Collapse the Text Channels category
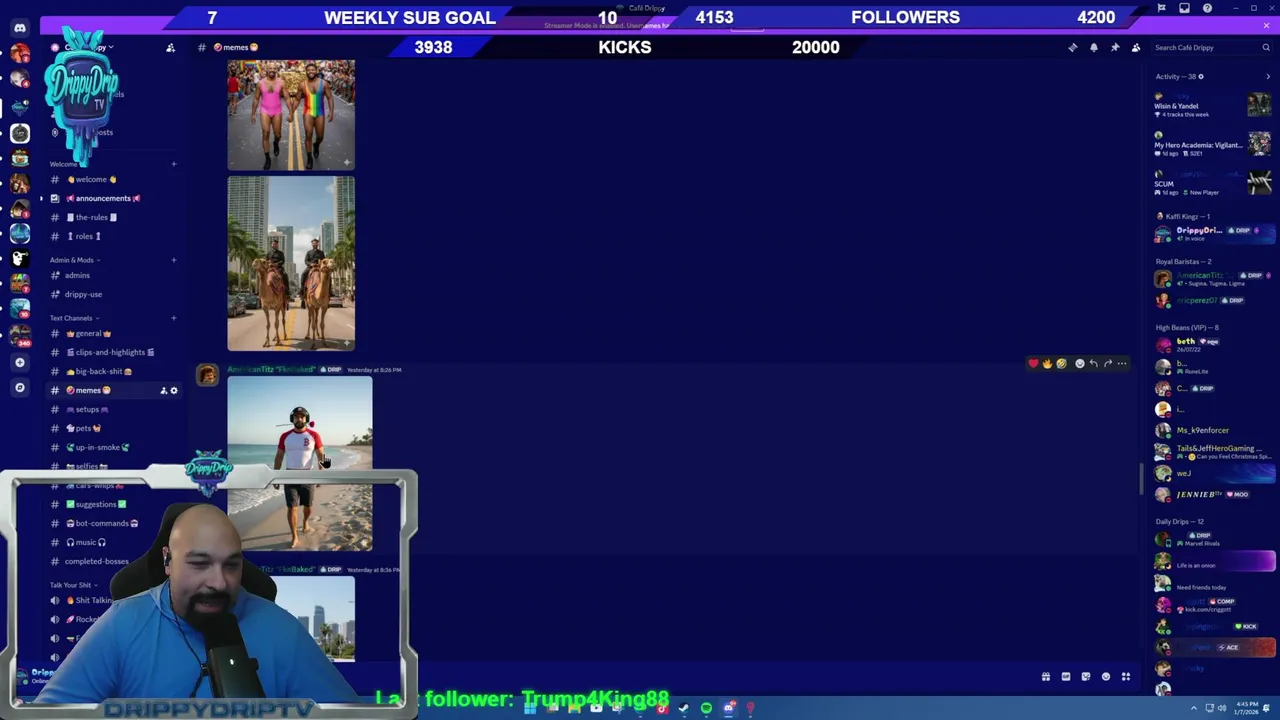 click(74, 318)
